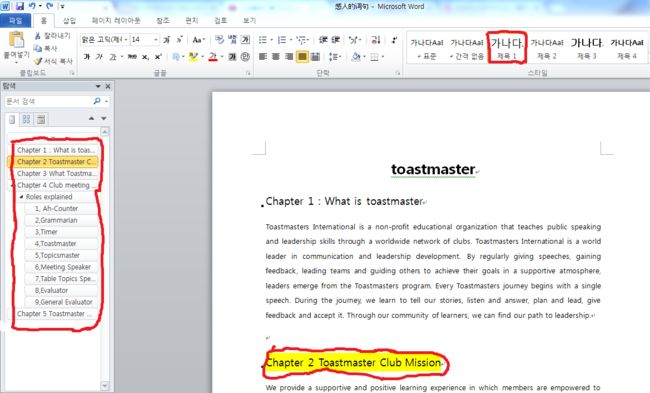Open the document search options dropdown
650x393 pixels.
[107, 101]
